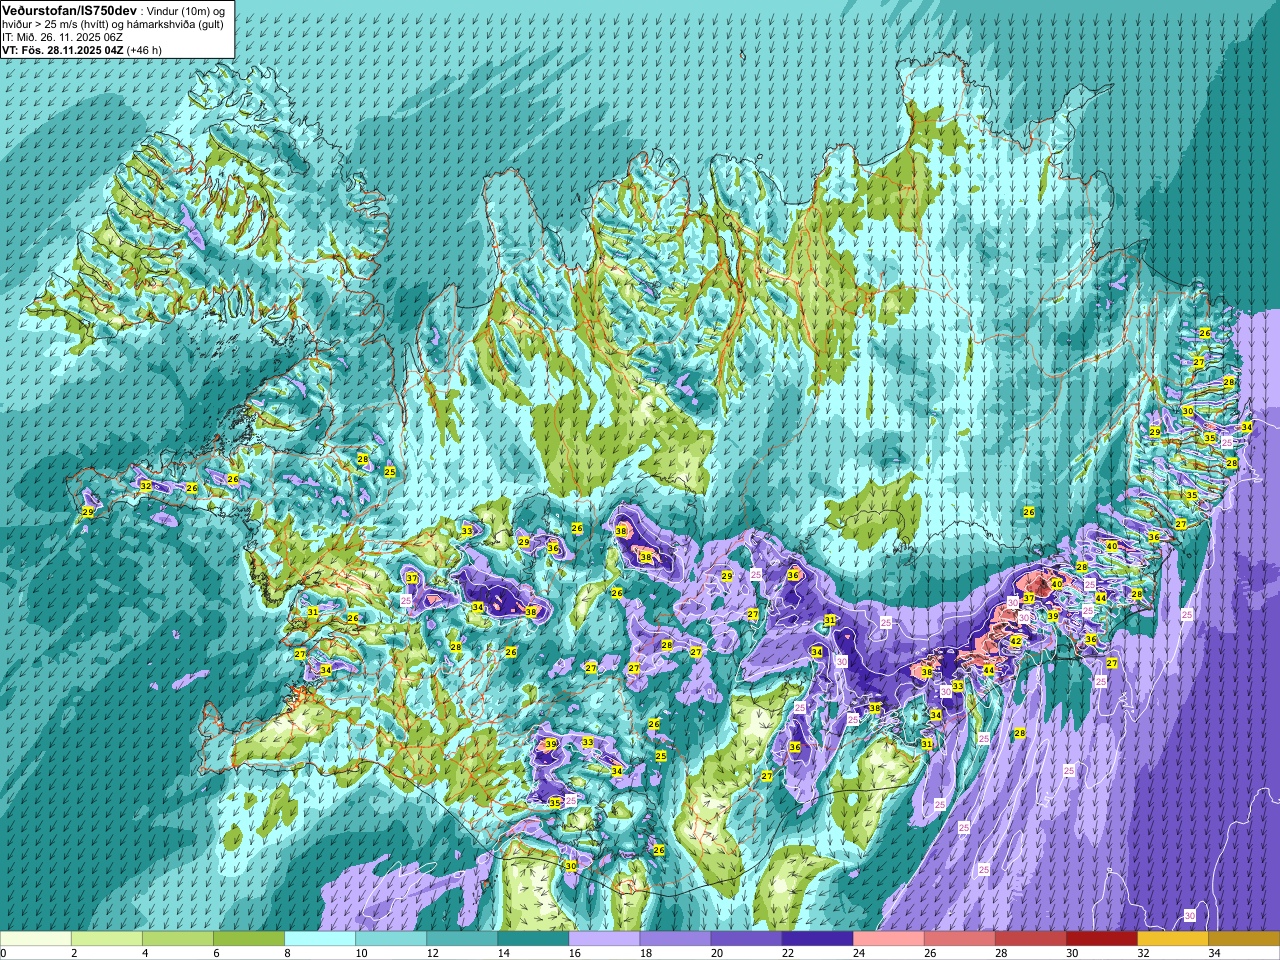Click the legend tick label "8"
The height and width of the screenshot is (960, 1280).
[x=287, y=953]
